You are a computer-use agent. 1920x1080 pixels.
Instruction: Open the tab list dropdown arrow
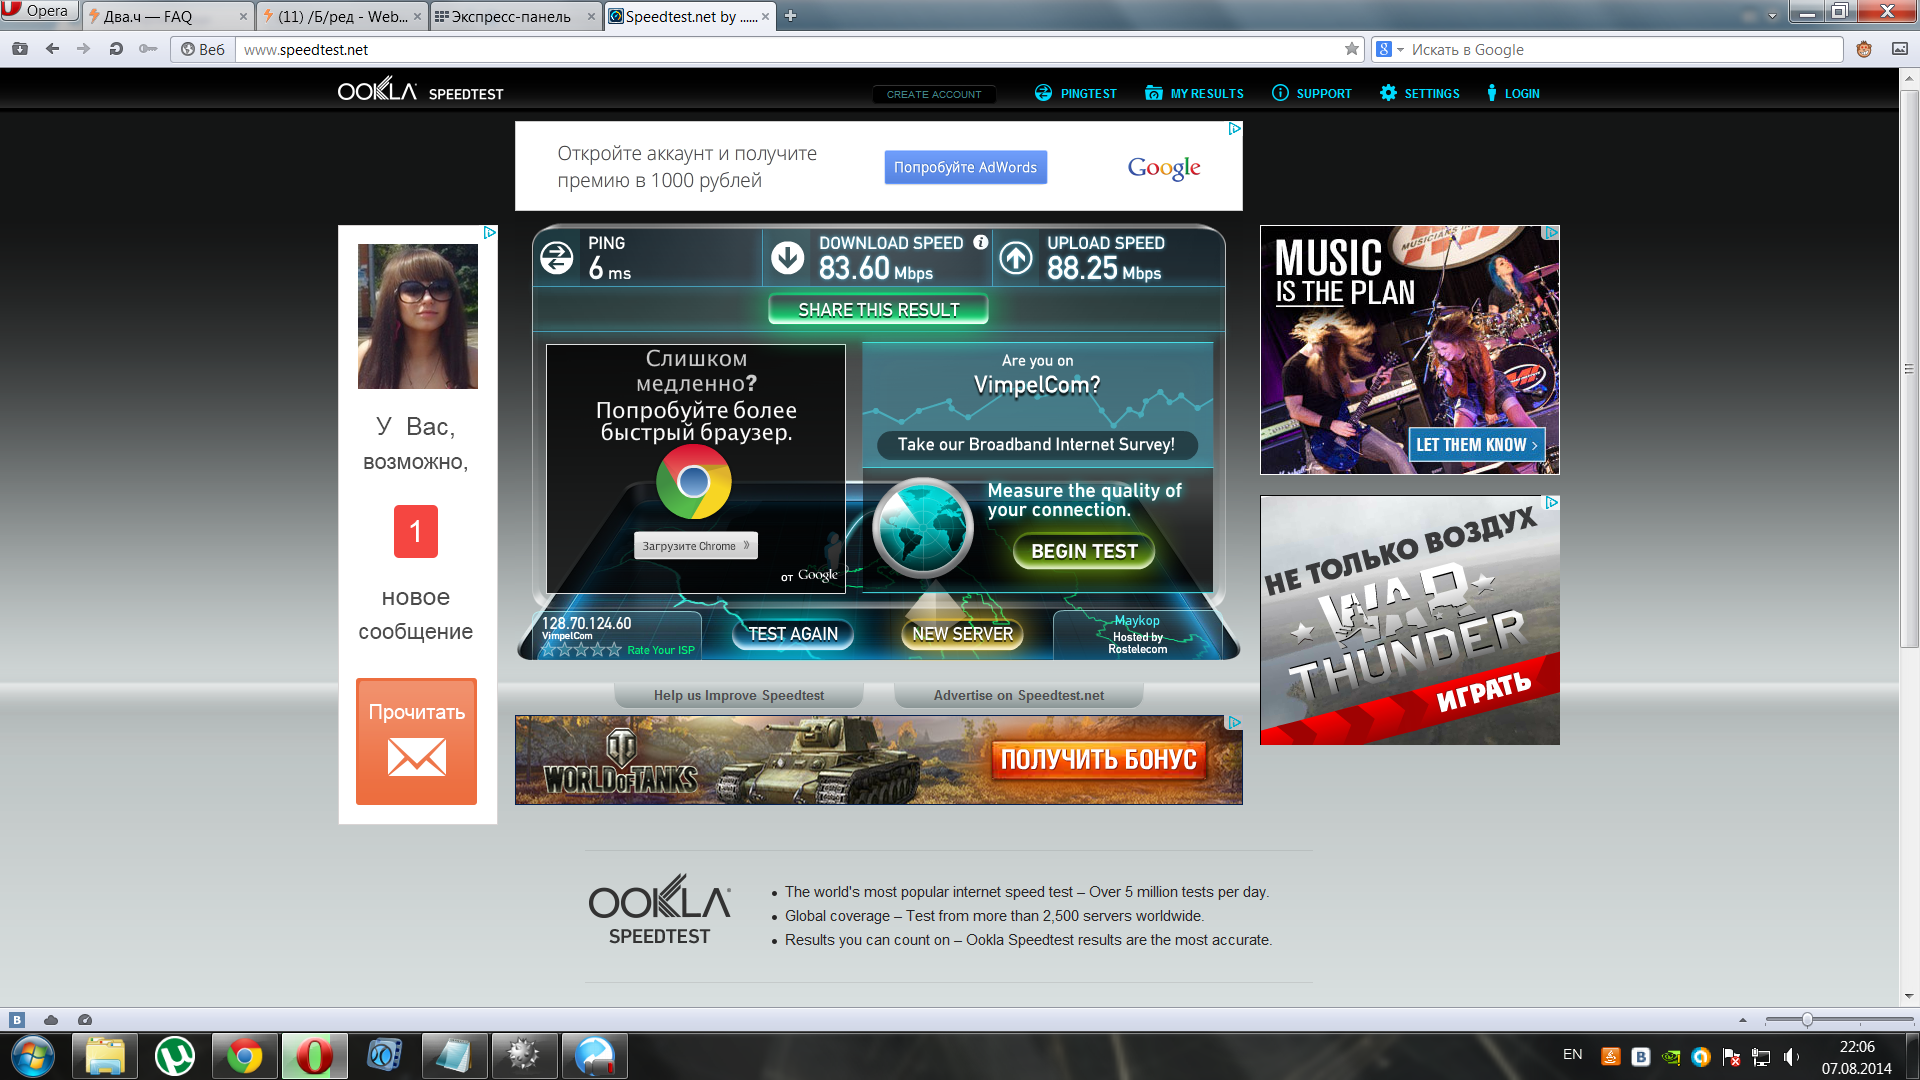click(x=1772, y=16)
